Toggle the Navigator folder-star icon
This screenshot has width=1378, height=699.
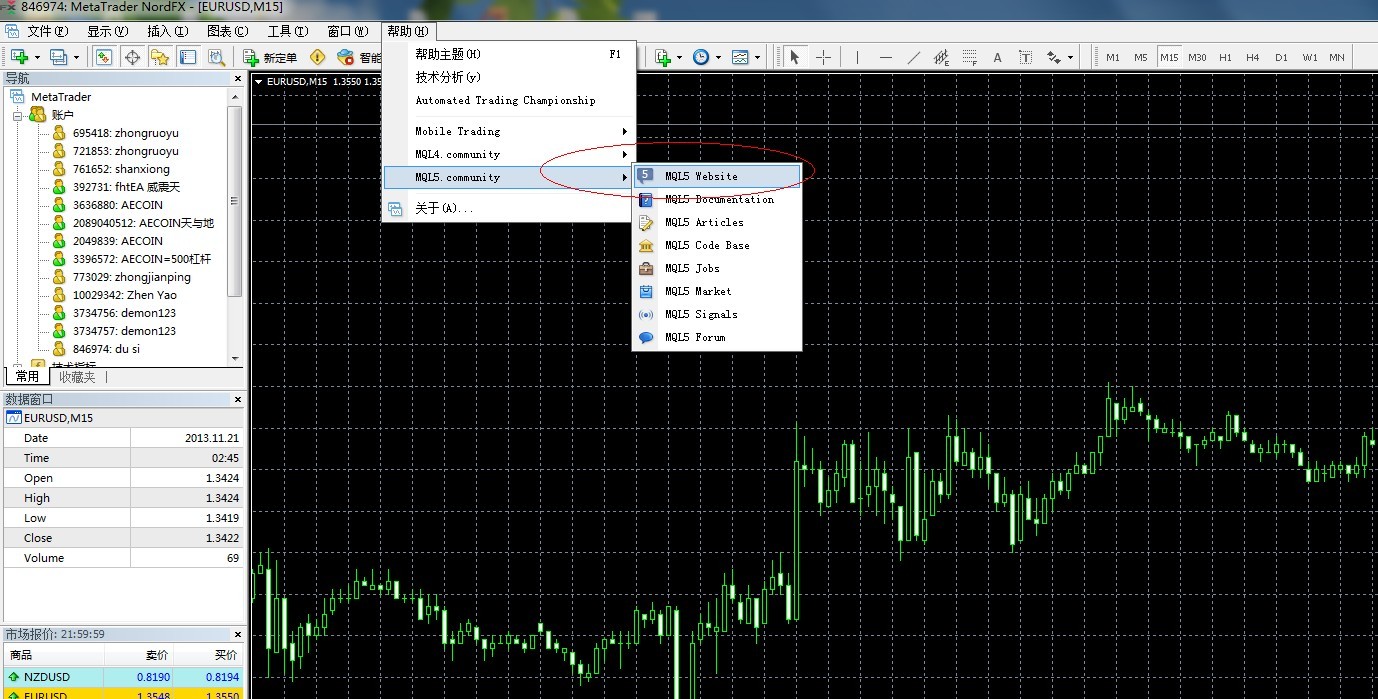point(159,57)
